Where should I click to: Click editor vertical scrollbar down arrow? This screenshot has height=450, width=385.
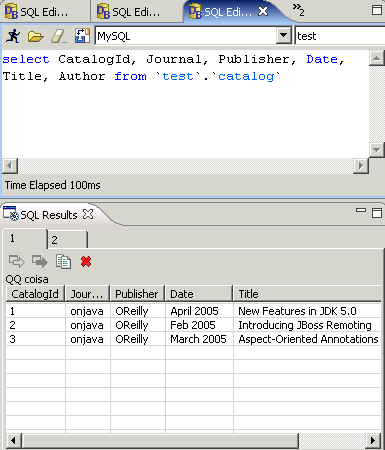point(377,150)
